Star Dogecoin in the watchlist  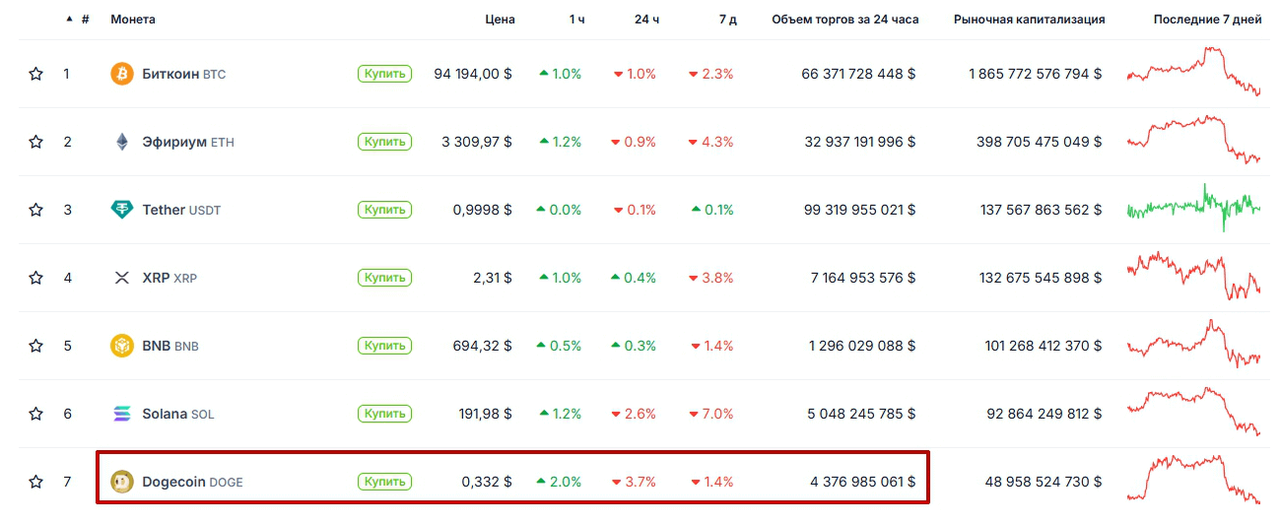coord(36,482)
